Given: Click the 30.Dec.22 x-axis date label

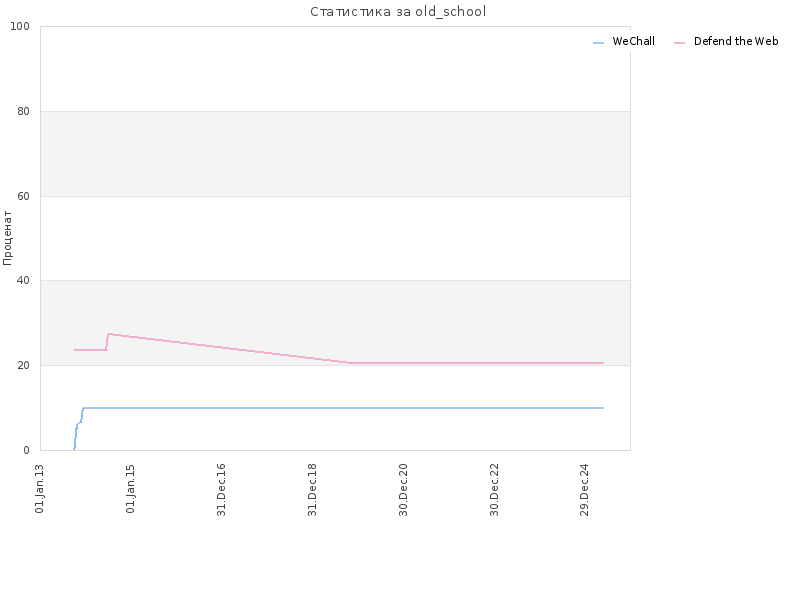Looking at the screenshot, I should (x=494, y=489).
